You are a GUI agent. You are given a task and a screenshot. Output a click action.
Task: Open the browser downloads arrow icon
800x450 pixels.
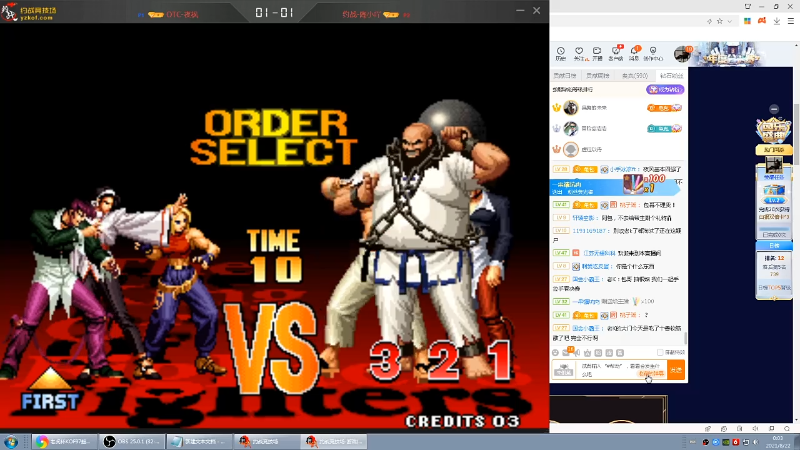pos(777,21)
